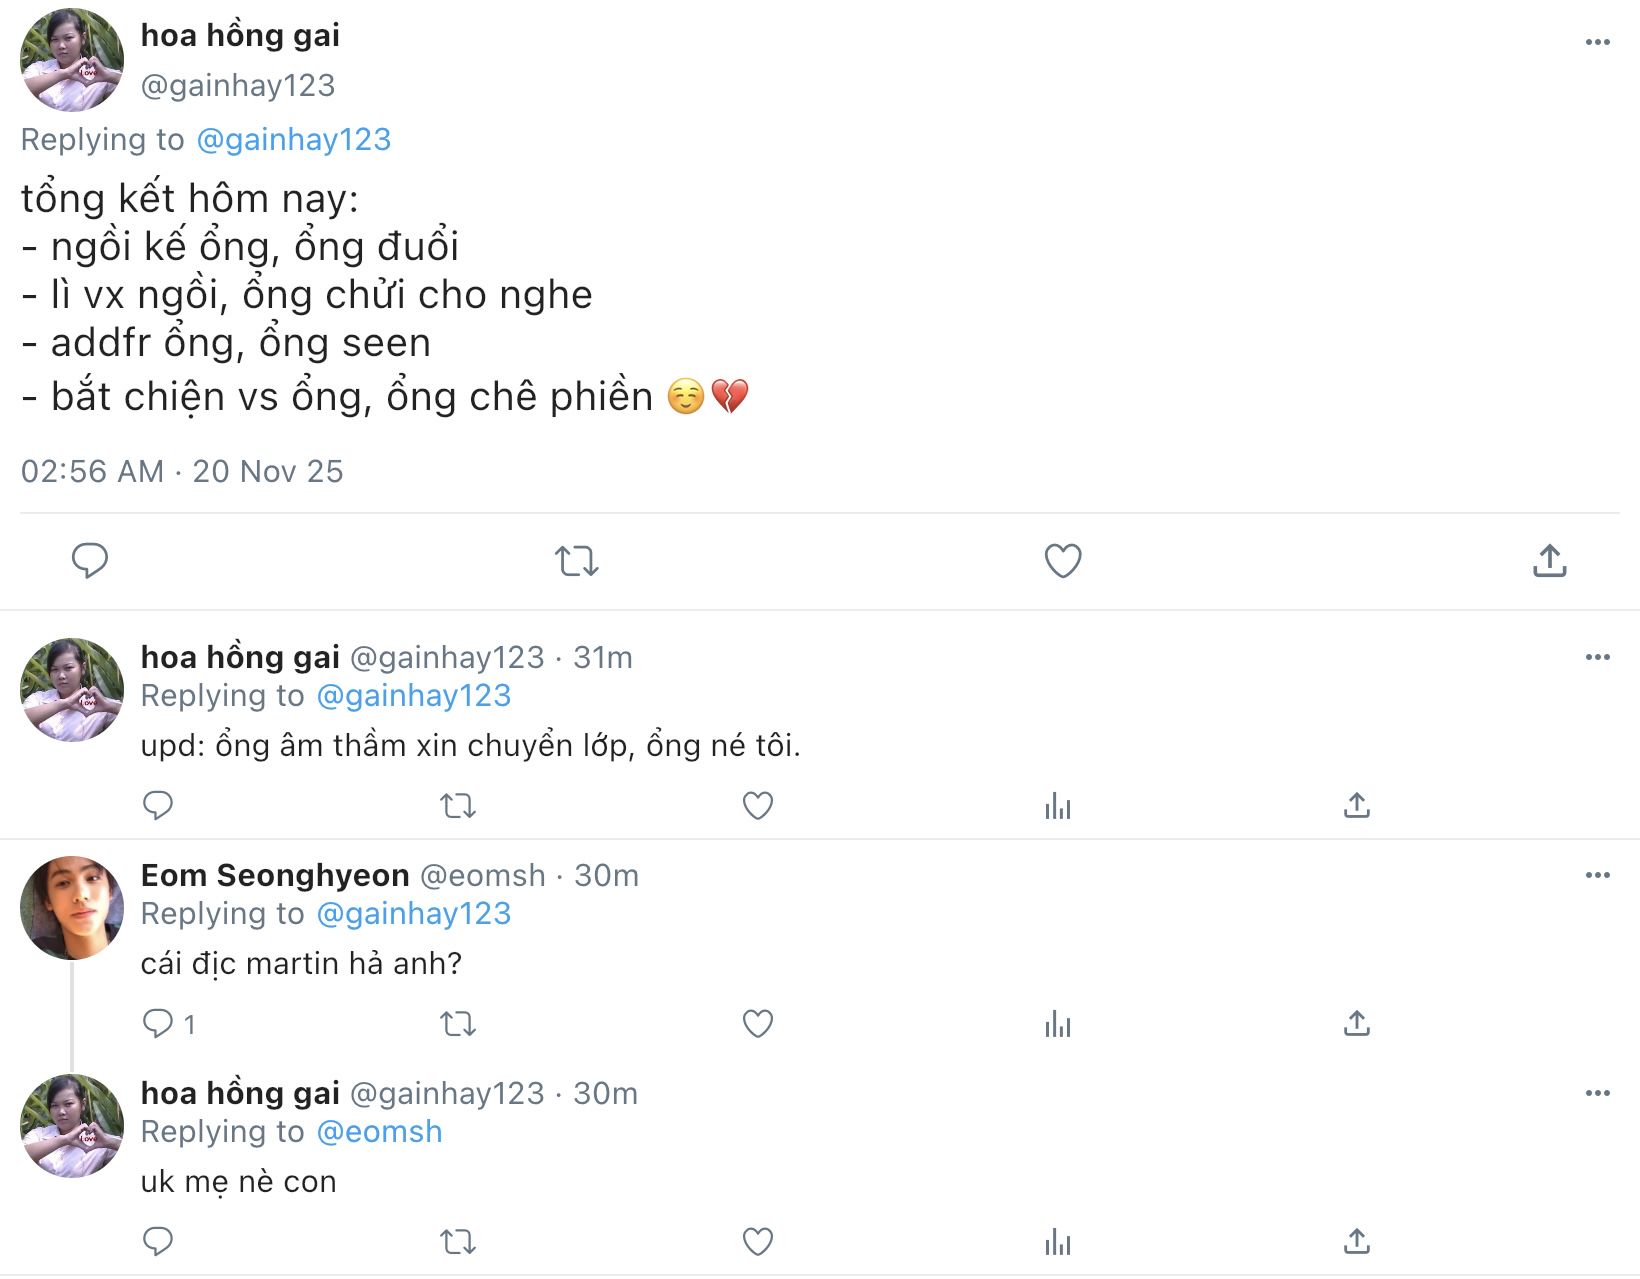Like the 'upd: ổng âm thầm' reply
This screenshot has width=1640, height=1279.
point(758,805)
